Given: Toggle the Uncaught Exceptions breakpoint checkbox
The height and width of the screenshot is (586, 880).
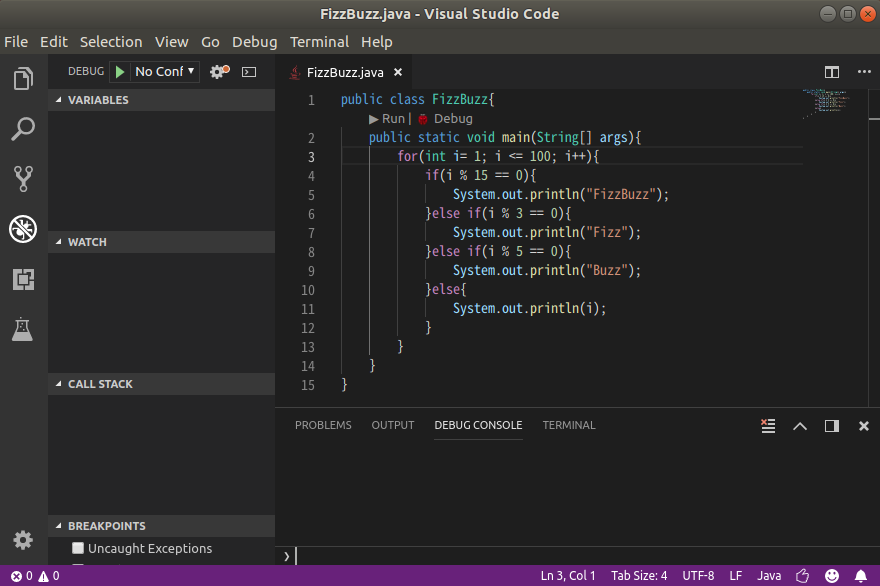Looking at the screenshot, I should pos(78,548).
